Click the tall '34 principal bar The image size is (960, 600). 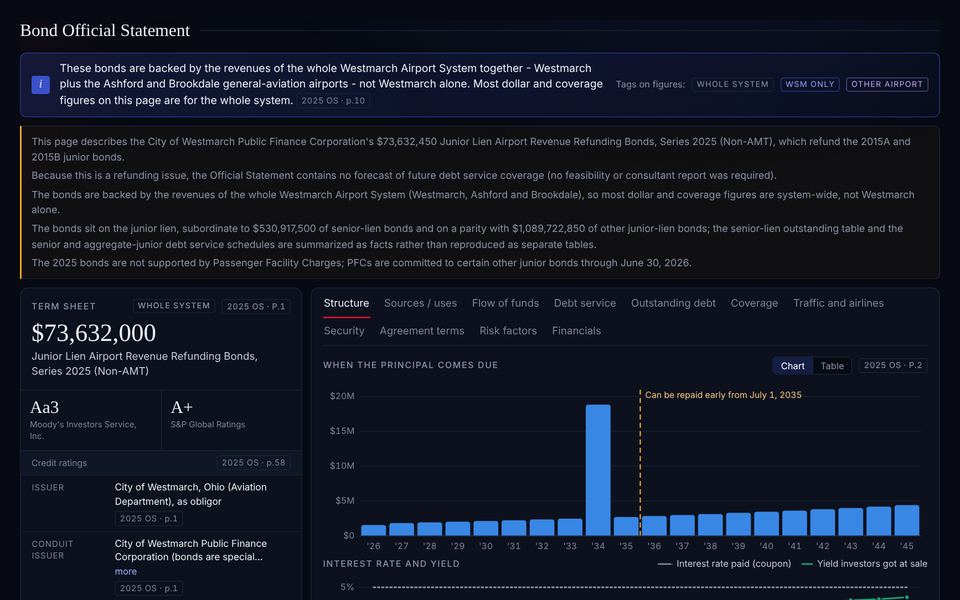tap(598, 470)
